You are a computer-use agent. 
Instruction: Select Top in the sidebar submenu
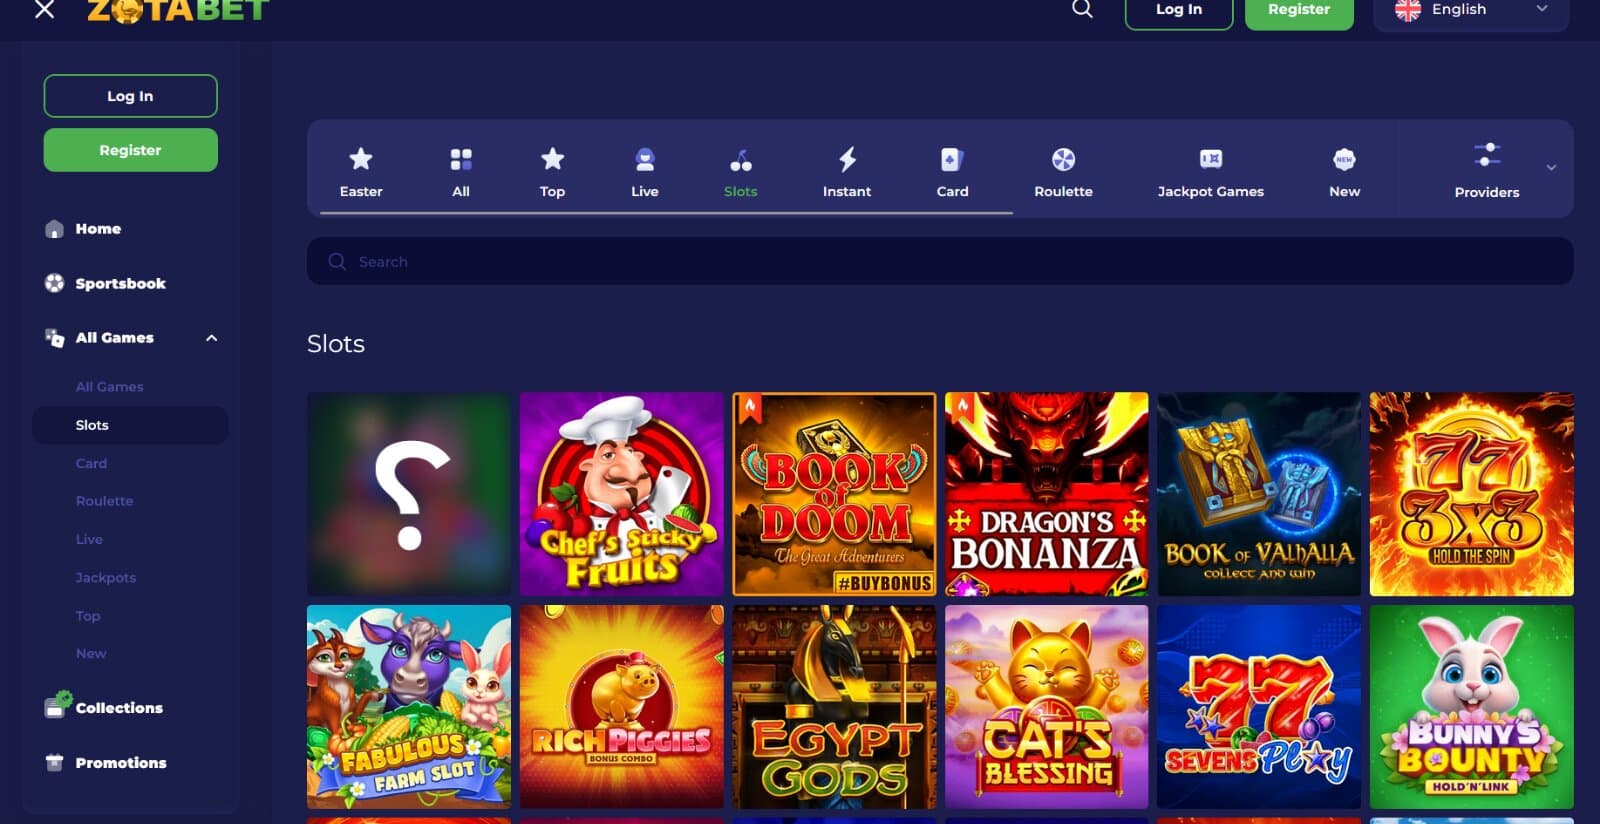point(88,616)
